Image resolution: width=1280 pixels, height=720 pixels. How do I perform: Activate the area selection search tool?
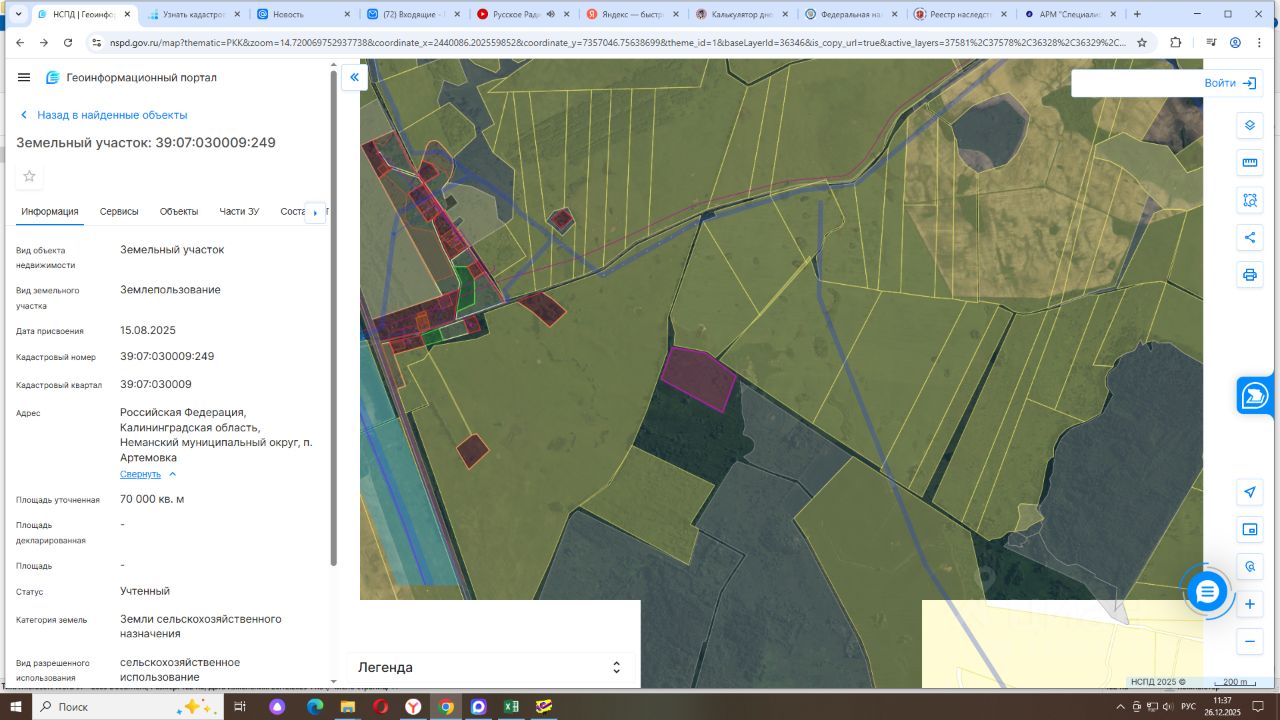coord(1249,200)
